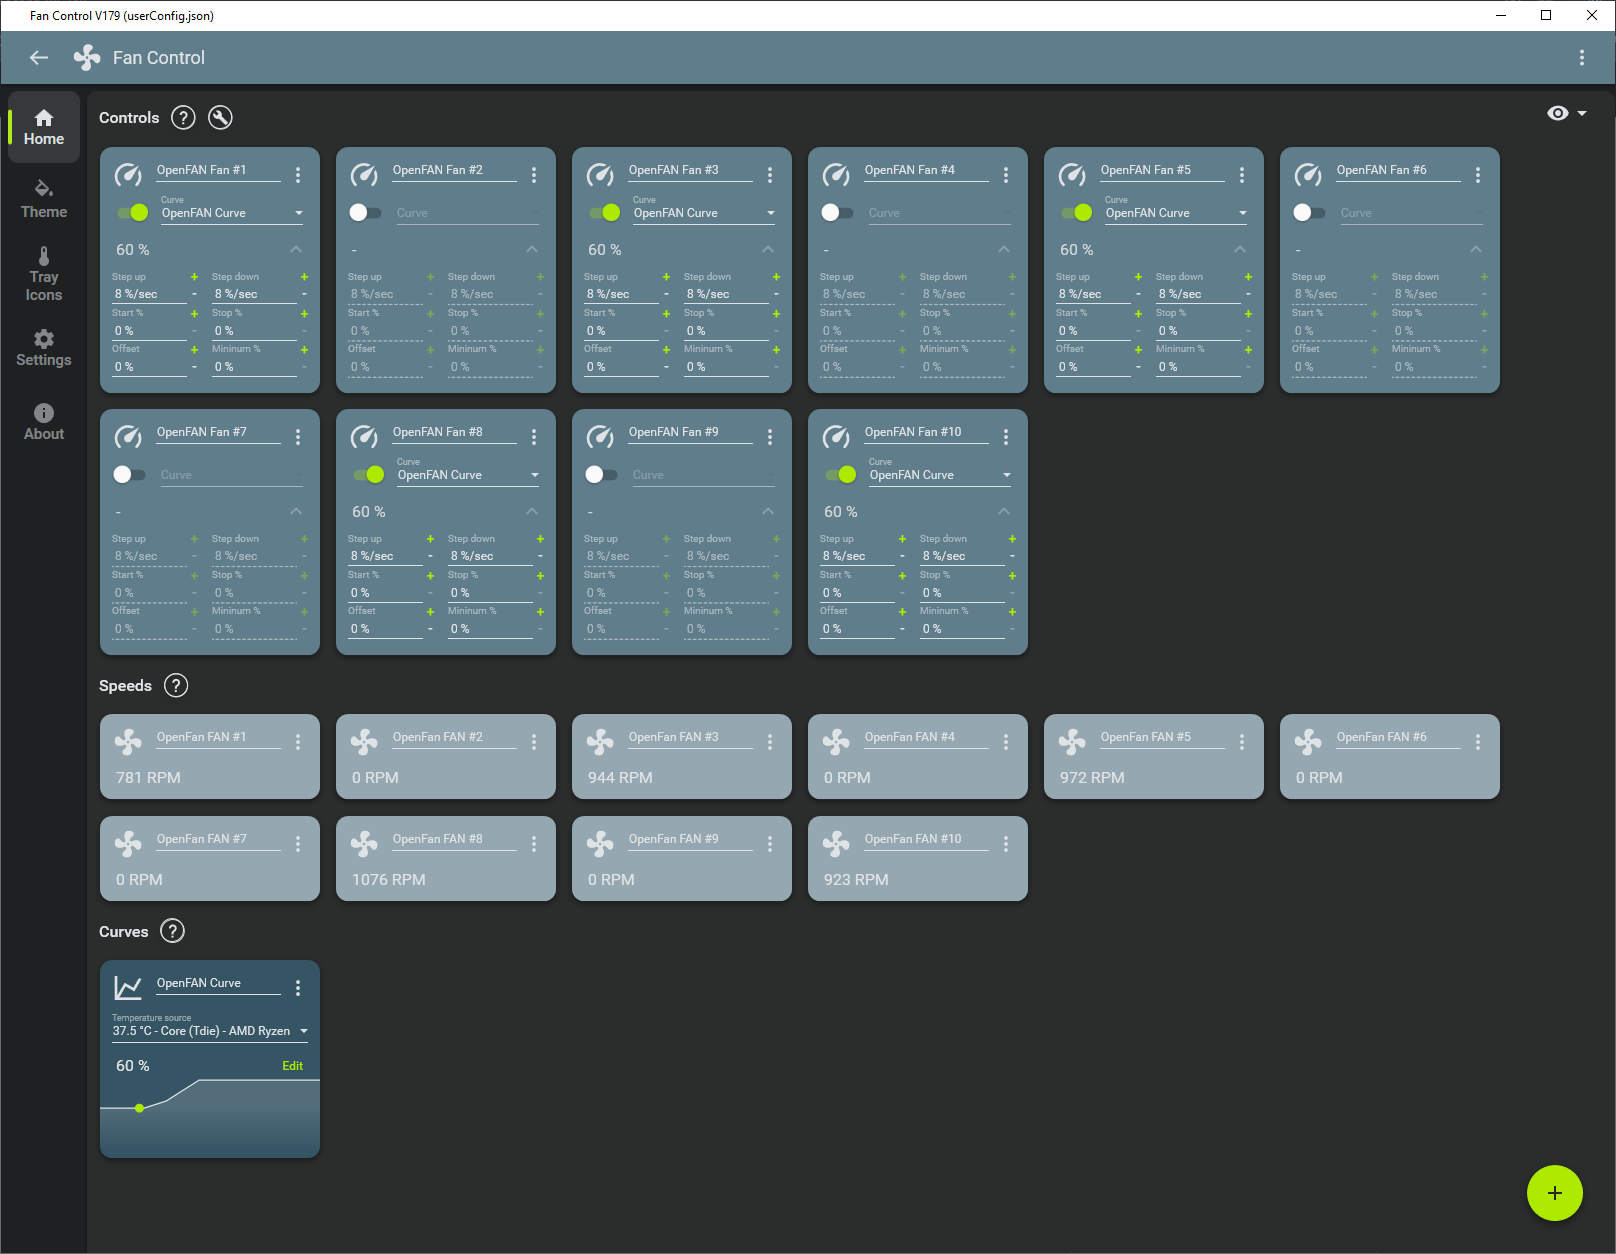Go to the Theme page in sidebar
Viewport: 1616px width, 1254px height.
click(44, 199)
